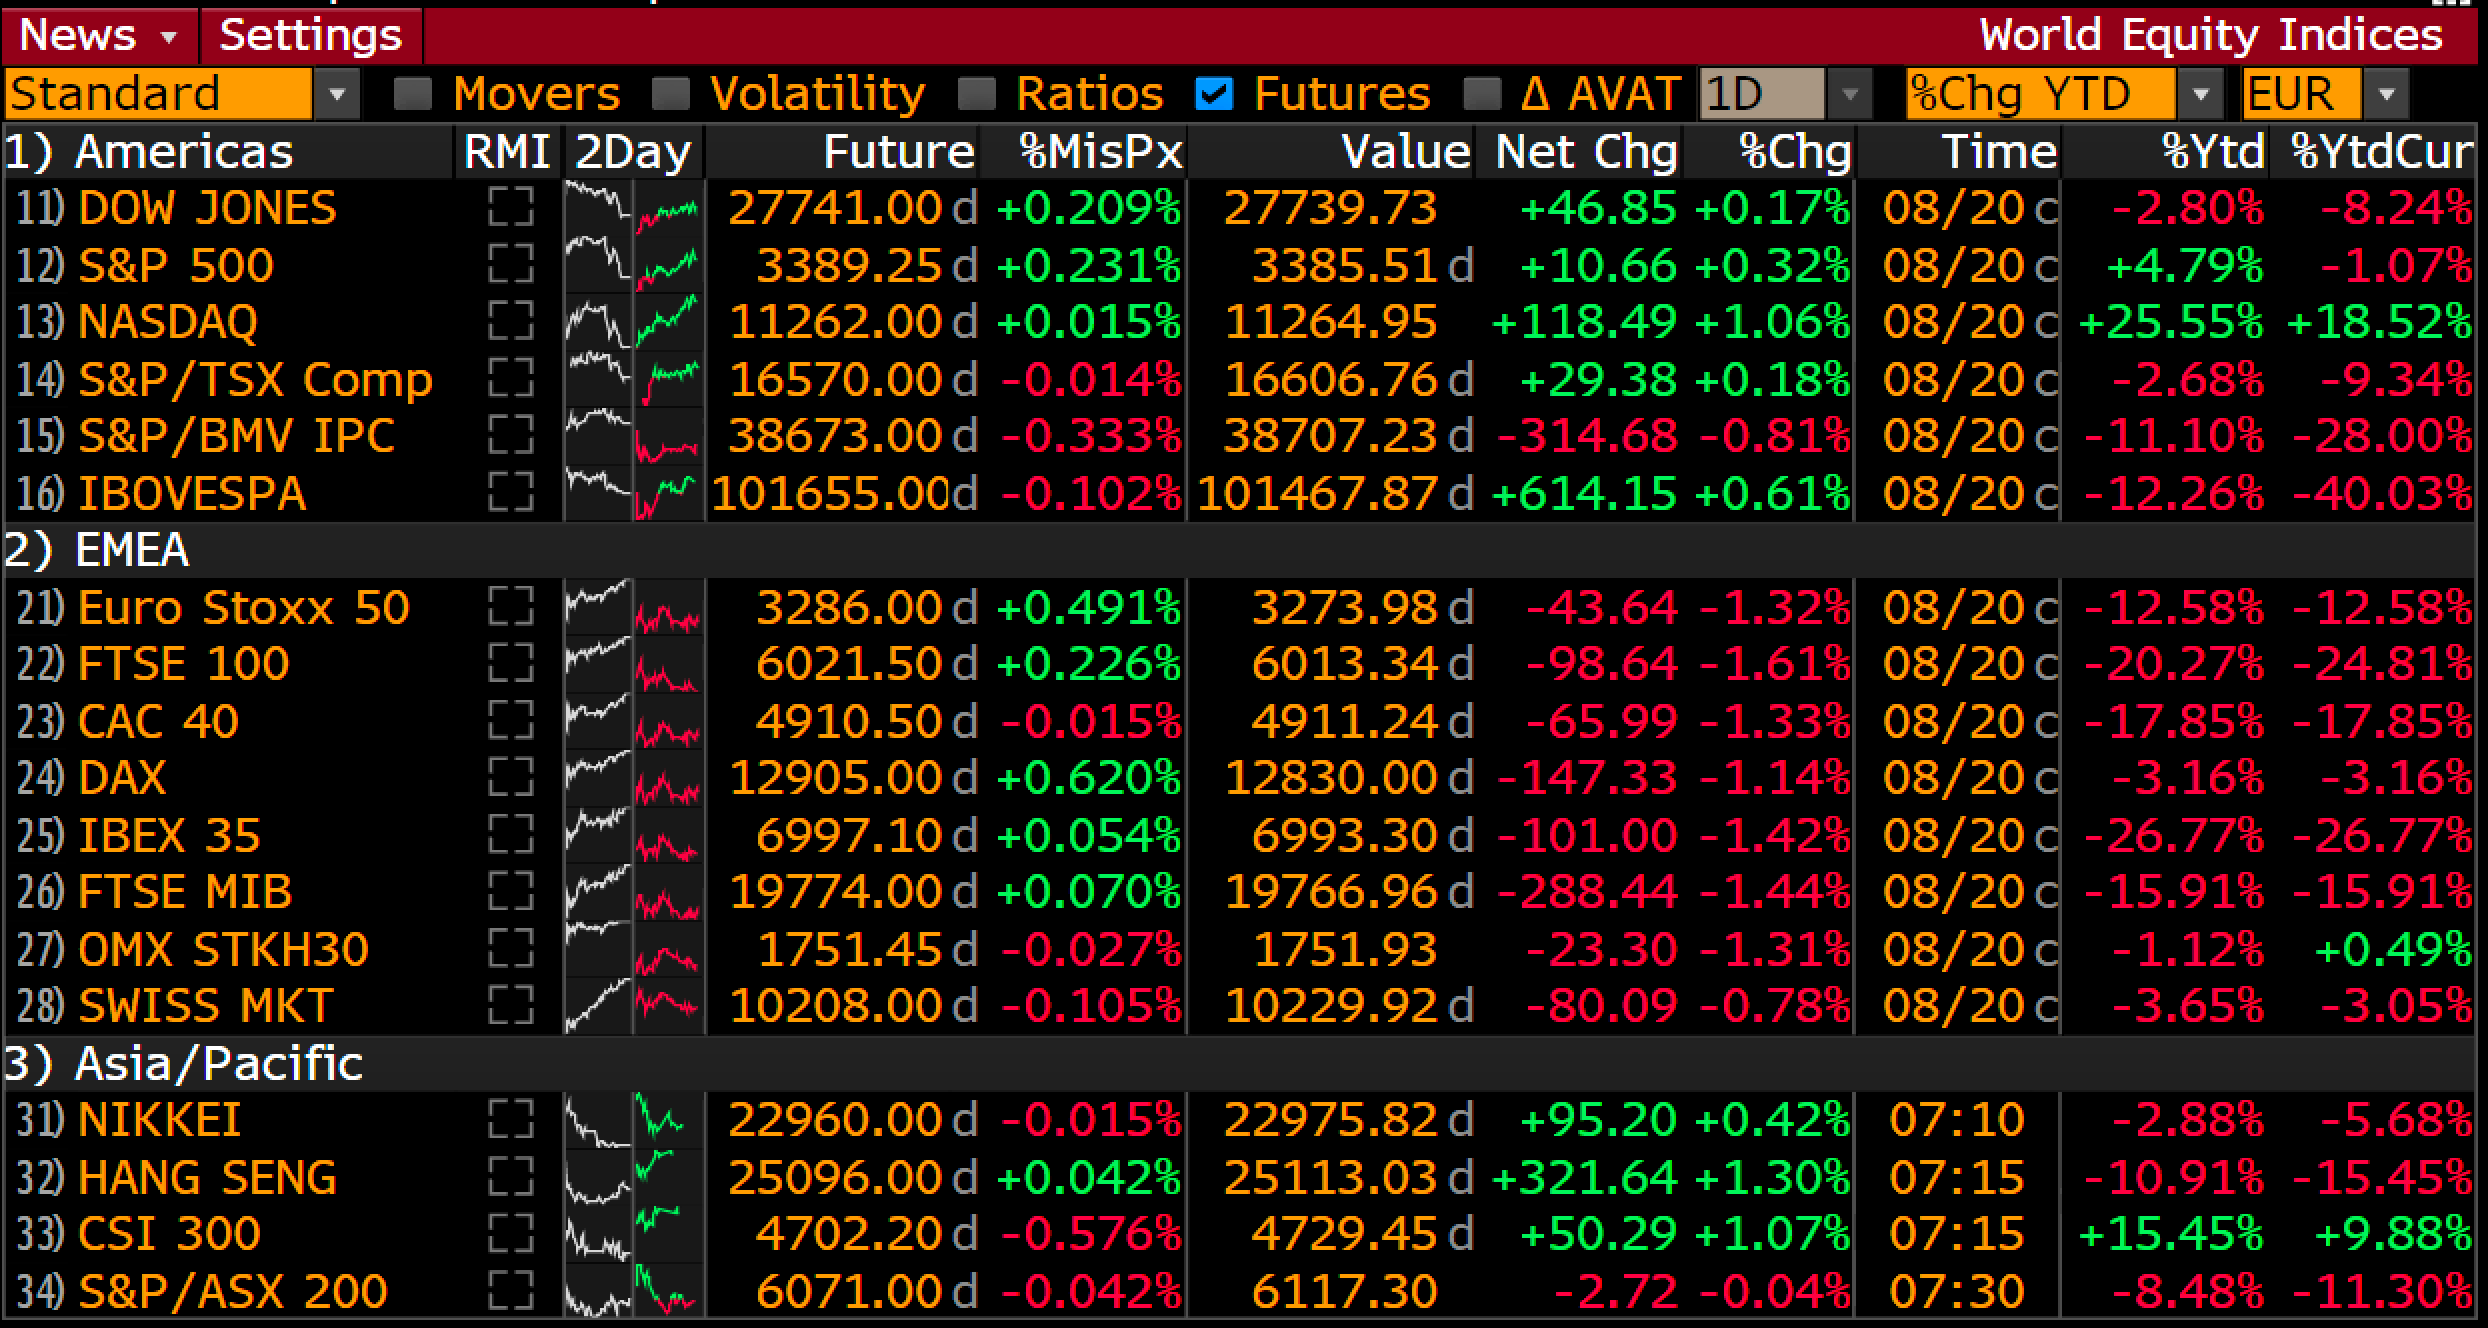The image size is (2488, 1328).
Task: Toggle RMI box for S&P/ASX 200
Action: (x=510, y=1291)
